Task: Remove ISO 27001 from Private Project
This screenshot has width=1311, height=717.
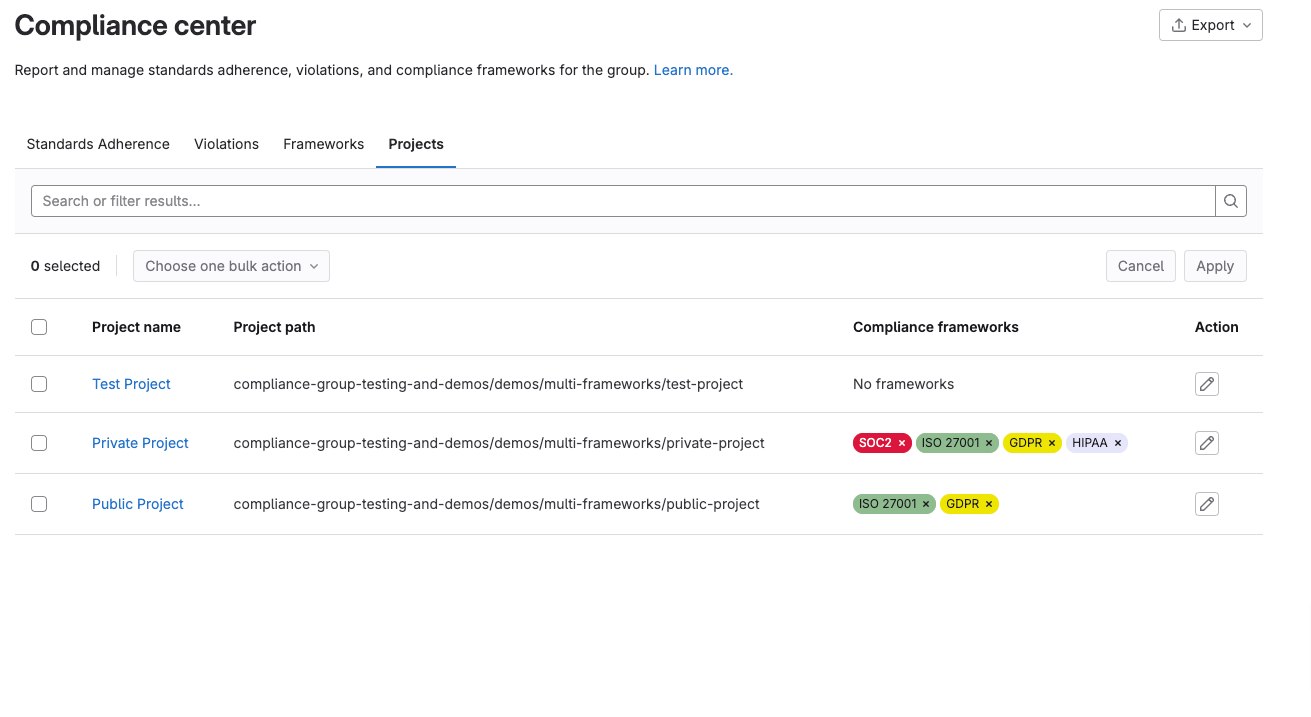Action: [988, 442]
